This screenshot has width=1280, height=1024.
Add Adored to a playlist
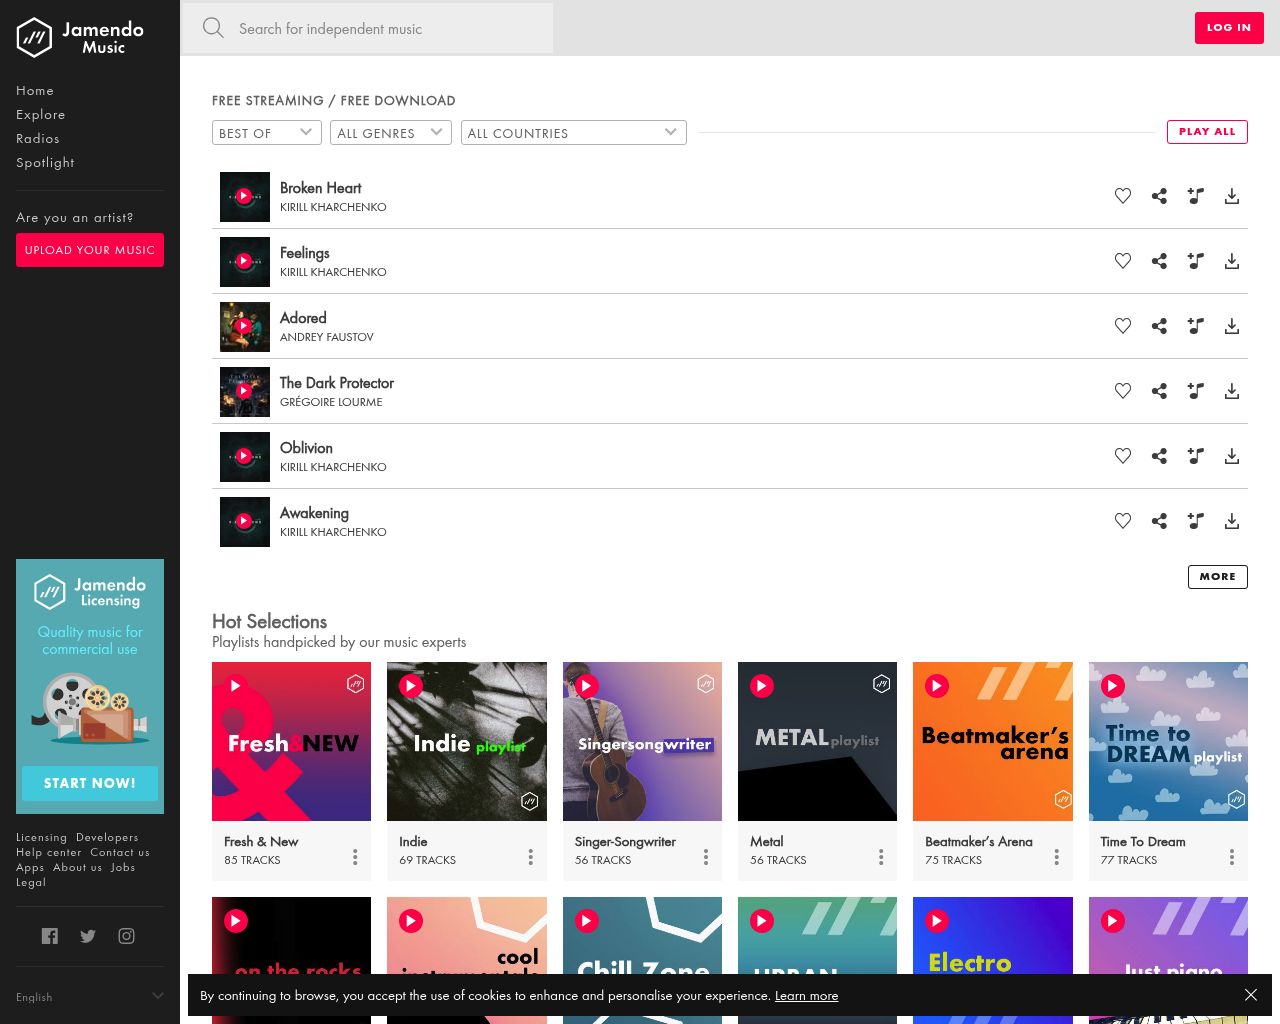pos(1195,326)
